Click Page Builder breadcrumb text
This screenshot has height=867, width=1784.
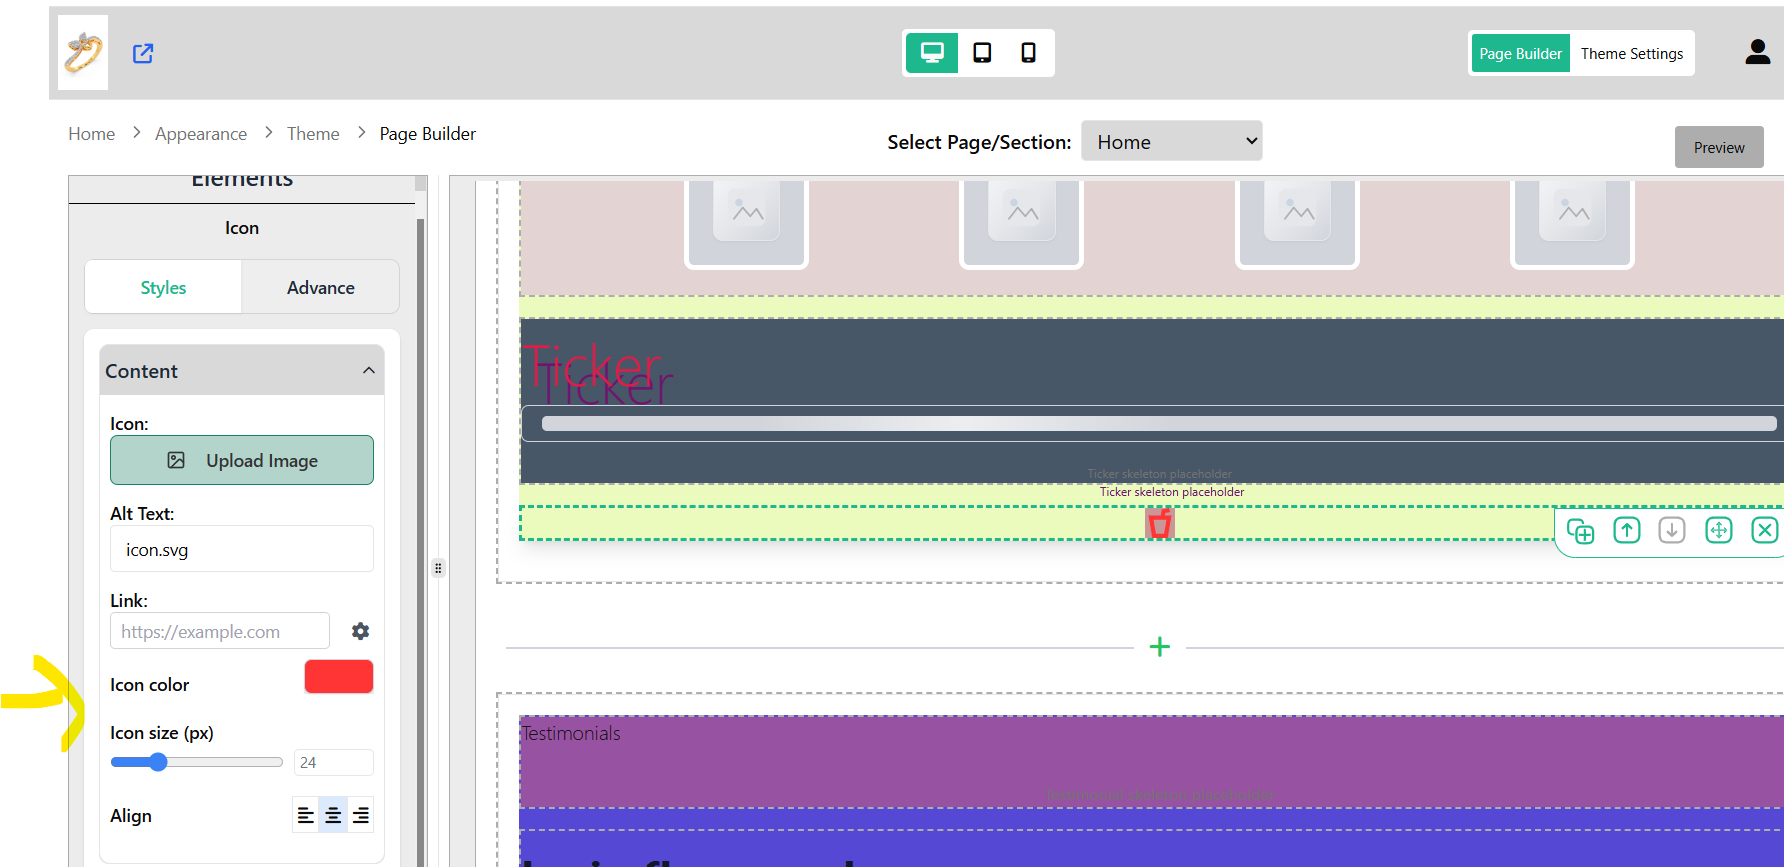click(x=428, y=134)
